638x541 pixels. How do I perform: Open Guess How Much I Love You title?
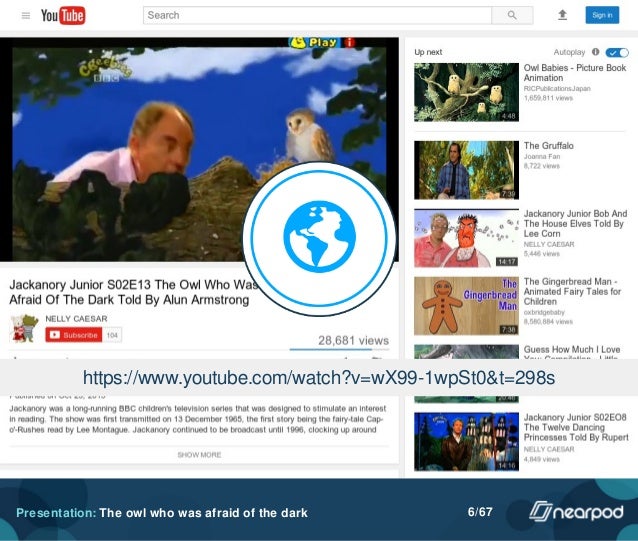click(572, 351)
